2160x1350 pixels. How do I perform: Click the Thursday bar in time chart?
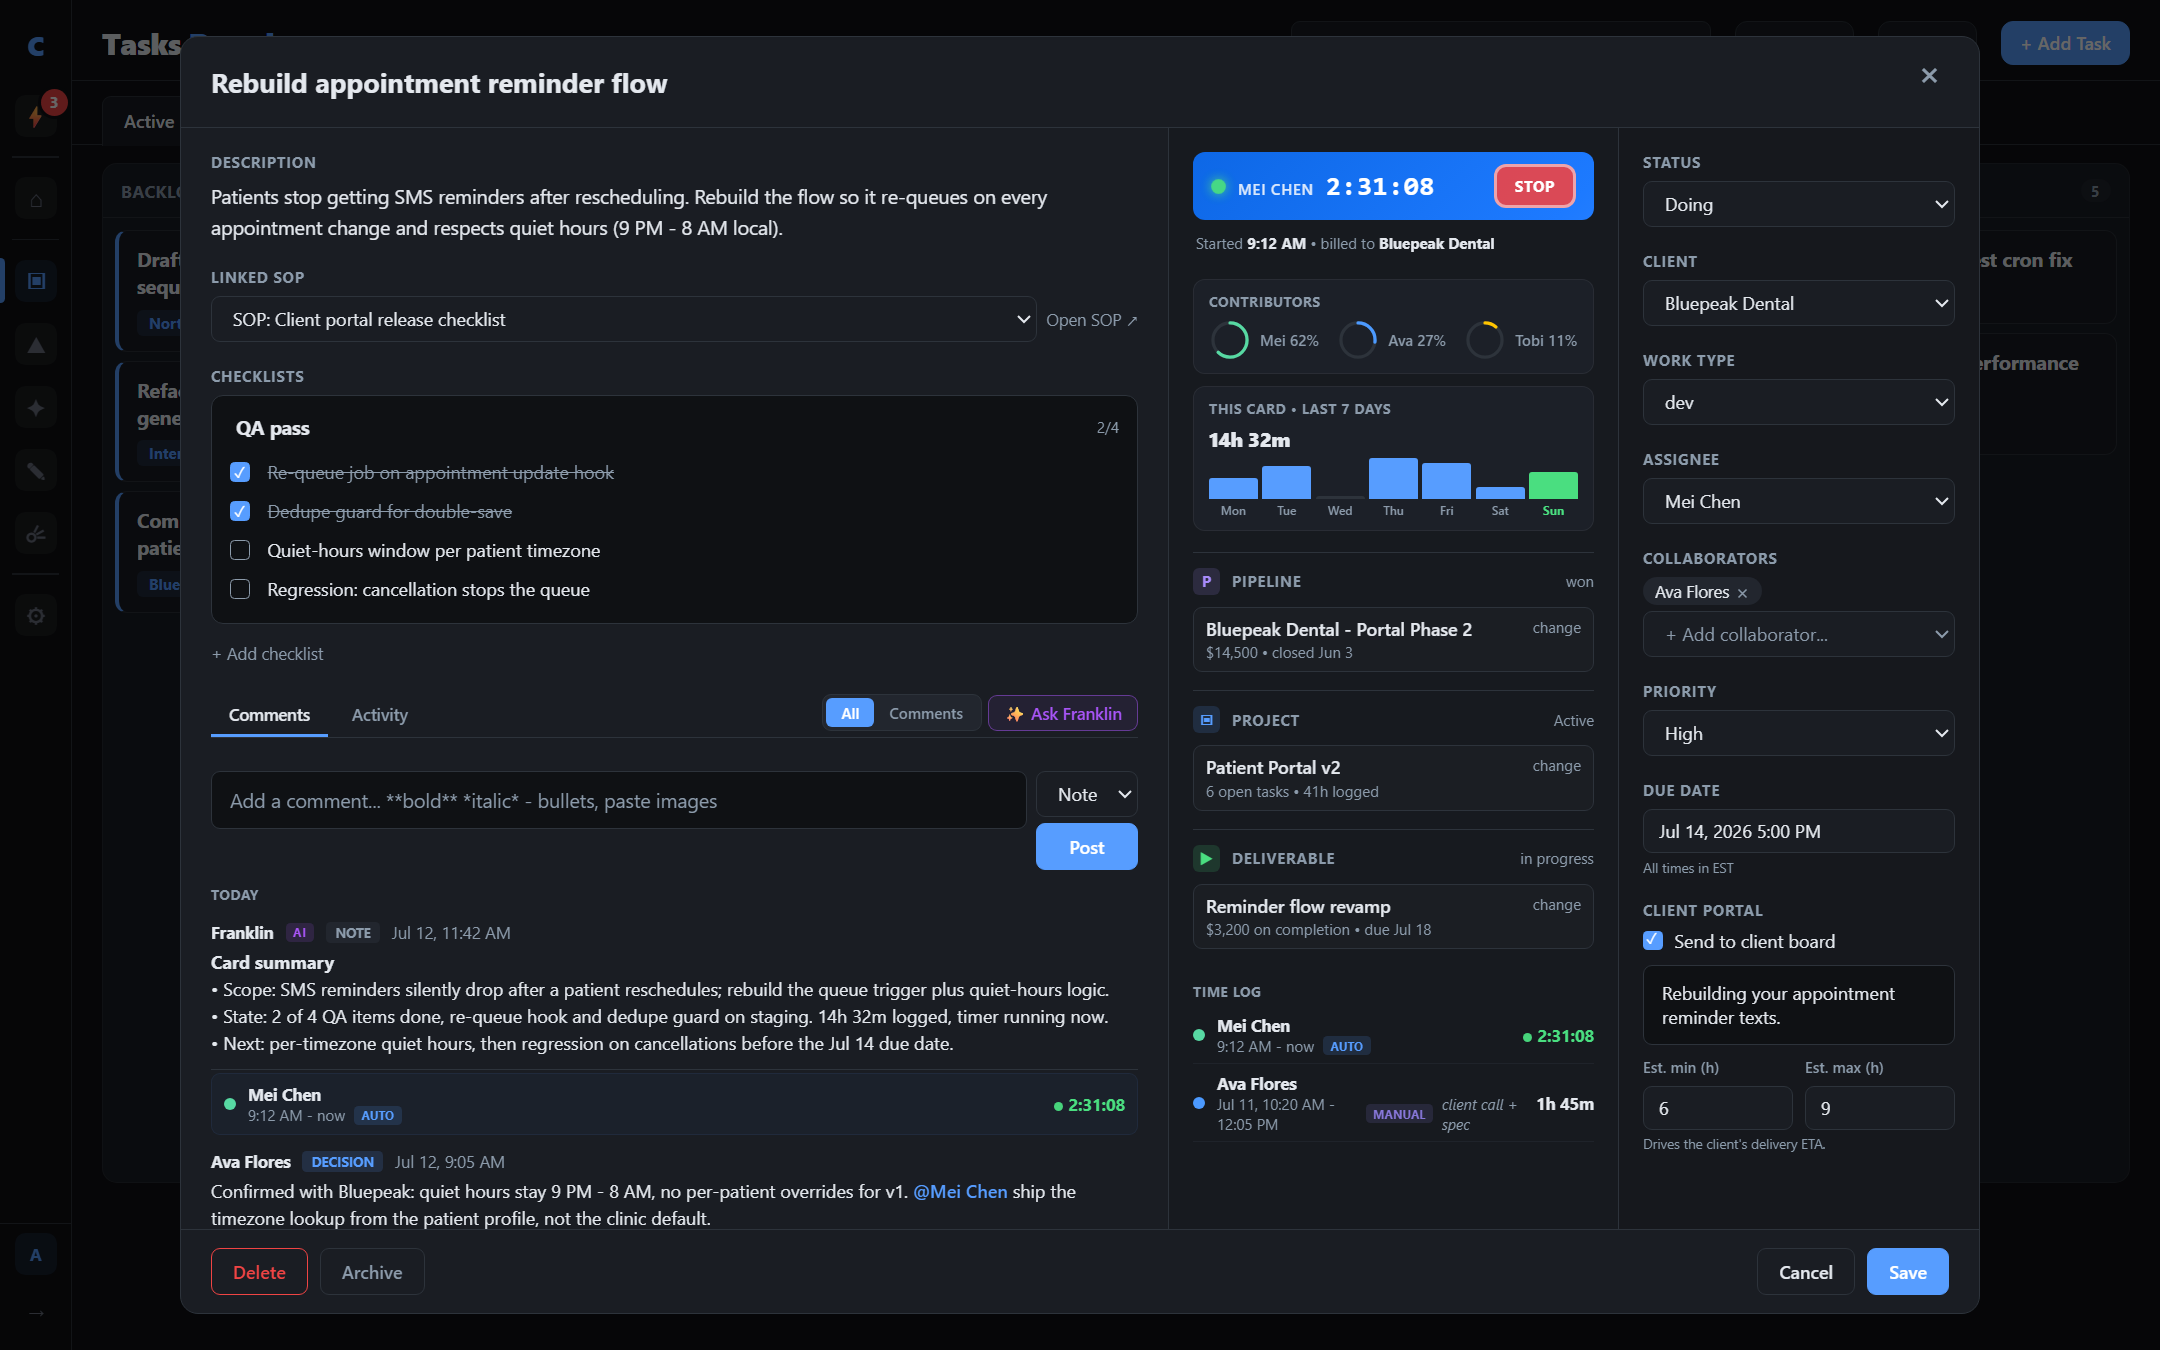click(1393, 478)
